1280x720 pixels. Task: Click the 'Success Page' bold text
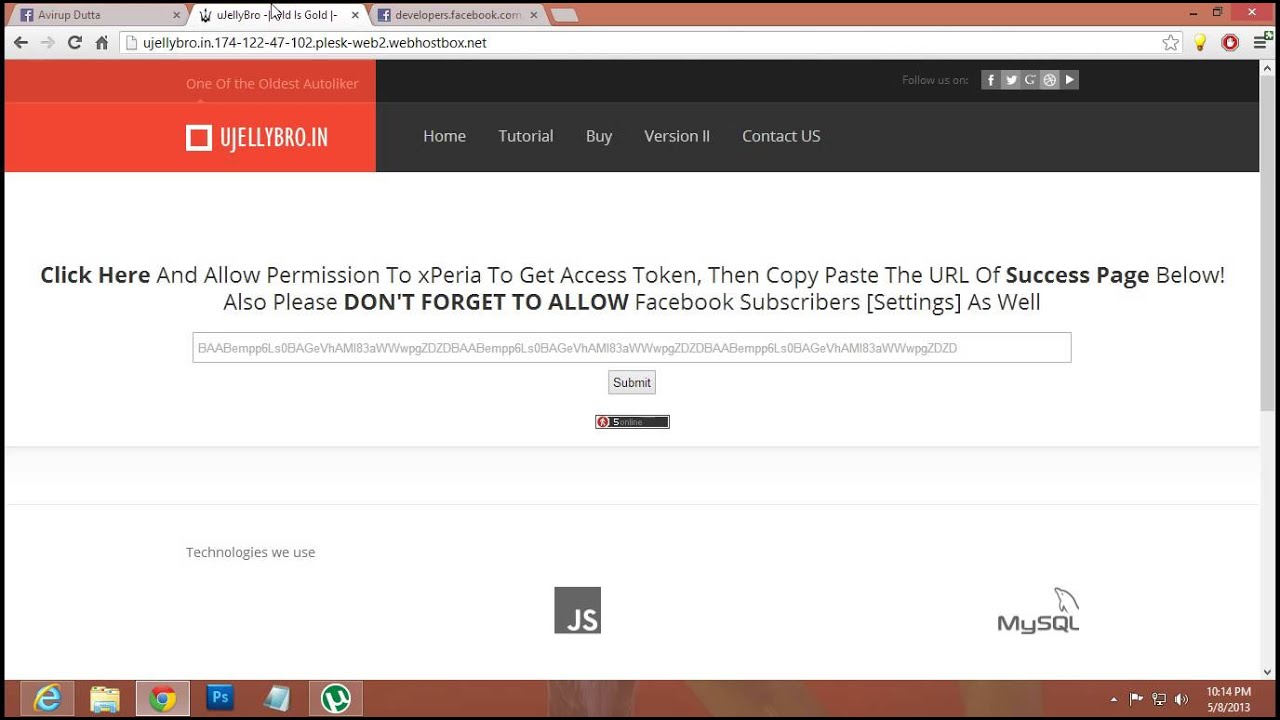(1077, 275)
